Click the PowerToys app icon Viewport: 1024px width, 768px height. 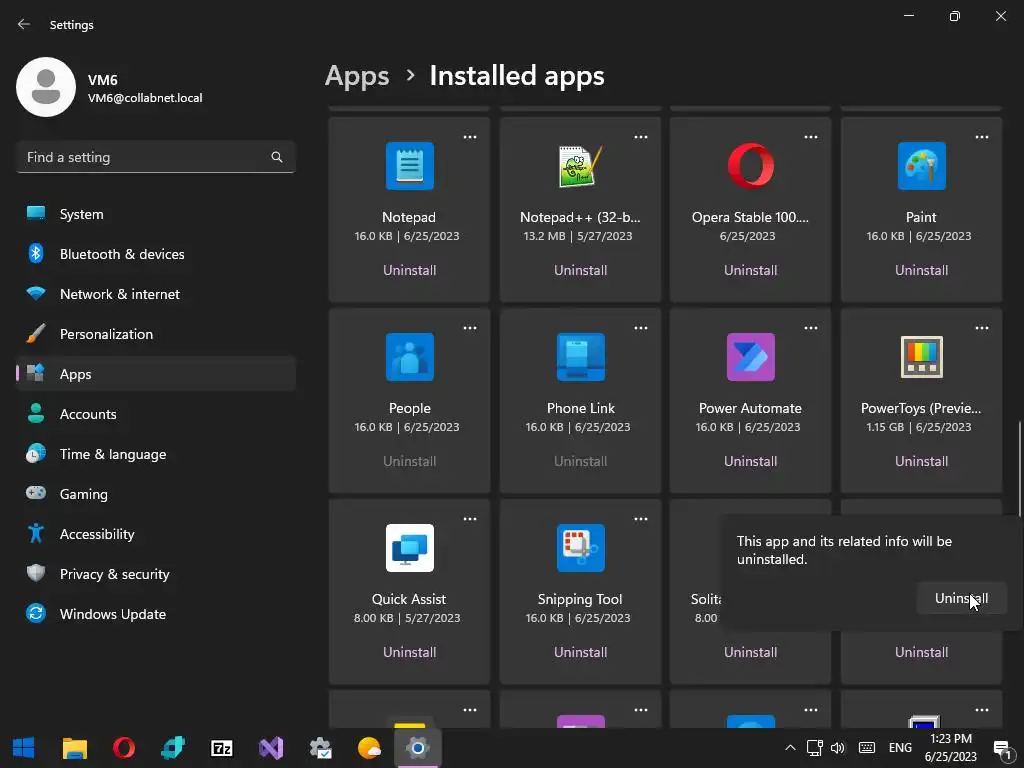click(921, 357)
